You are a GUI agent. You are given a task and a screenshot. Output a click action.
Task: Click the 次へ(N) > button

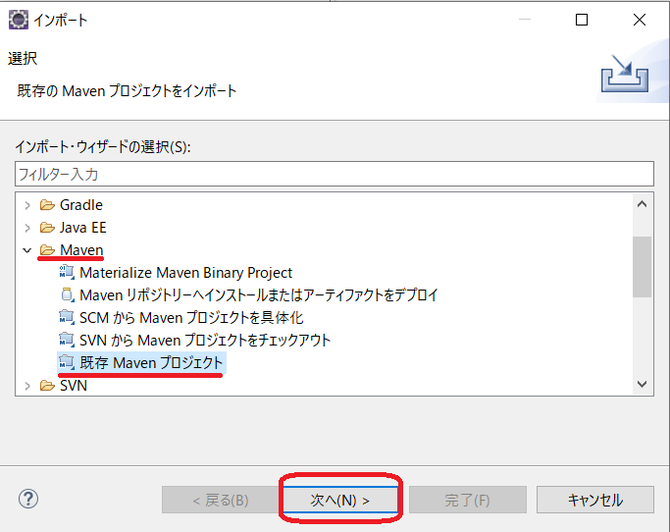(340, 500)
